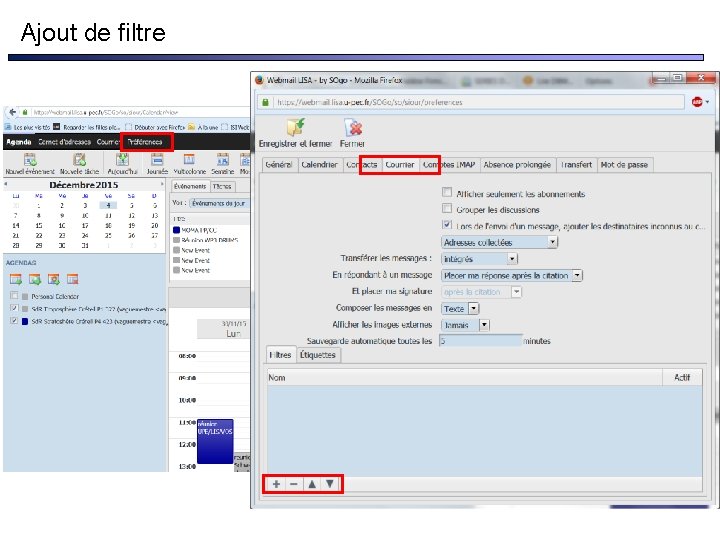720x540 pixels.
Task: Click the autosave minutes input field
Action: click(x=480, y=341)
